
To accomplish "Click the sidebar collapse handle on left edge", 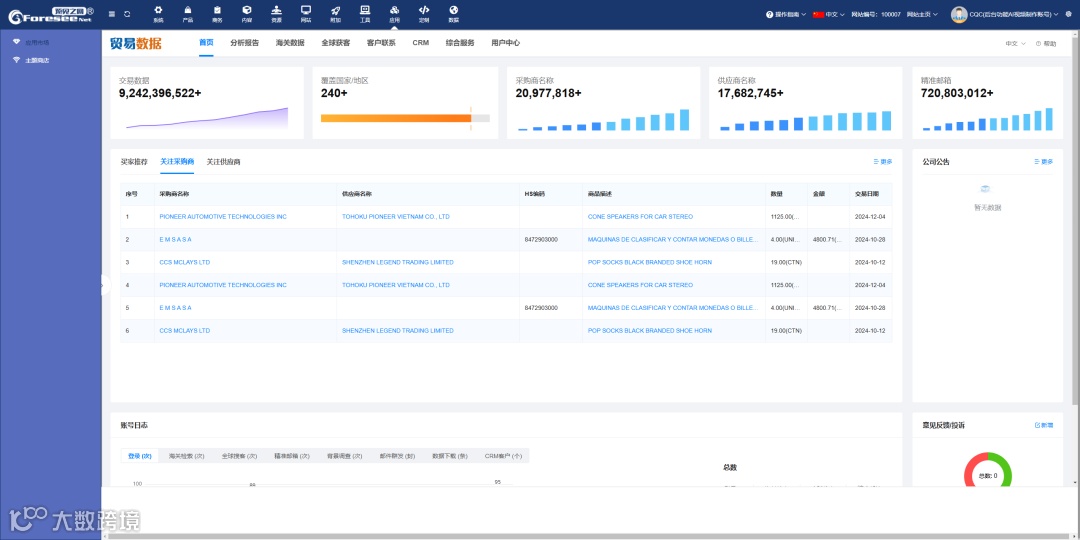I will click(105, 285).
